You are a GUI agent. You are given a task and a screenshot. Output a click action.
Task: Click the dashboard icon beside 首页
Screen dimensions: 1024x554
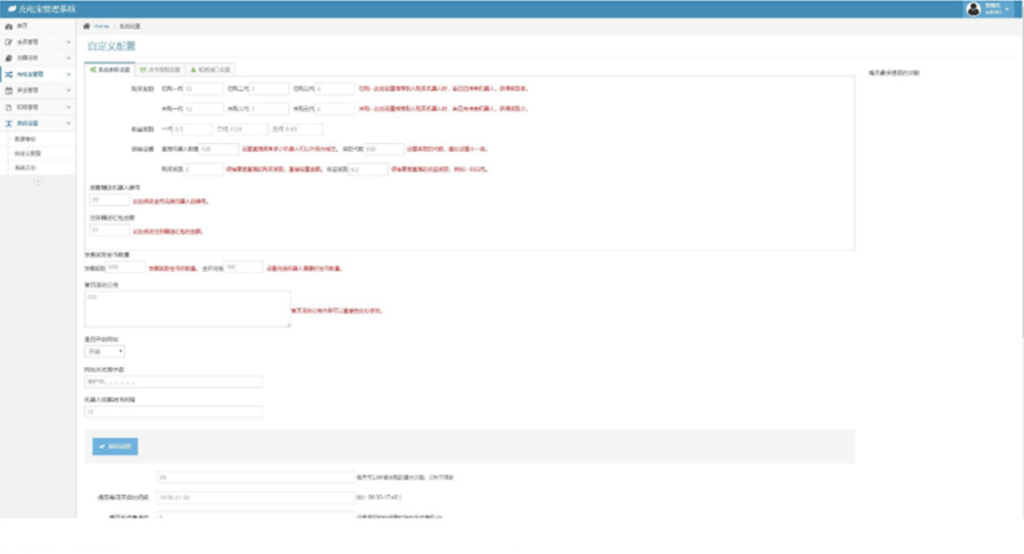[9, 25]
